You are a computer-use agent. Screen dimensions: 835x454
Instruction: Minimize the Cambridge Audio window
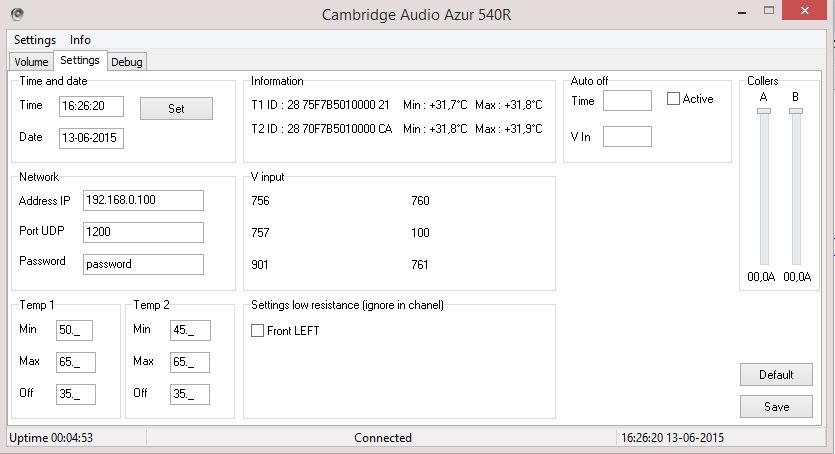742,11
